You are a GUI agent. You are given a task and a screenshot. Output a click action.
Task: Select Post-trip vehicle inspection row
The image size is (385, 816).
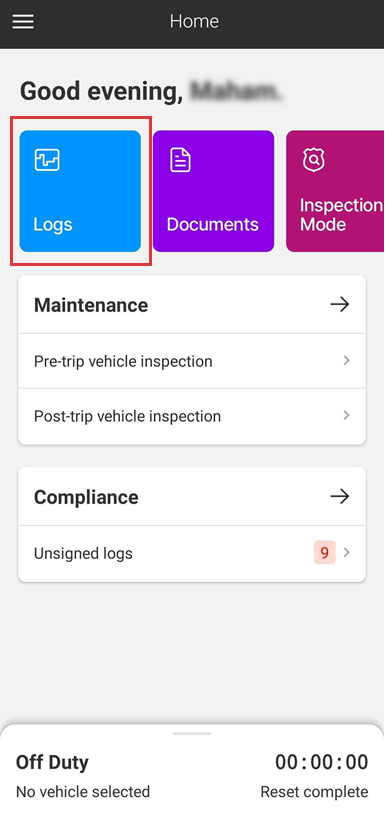(x=192, y=416)
